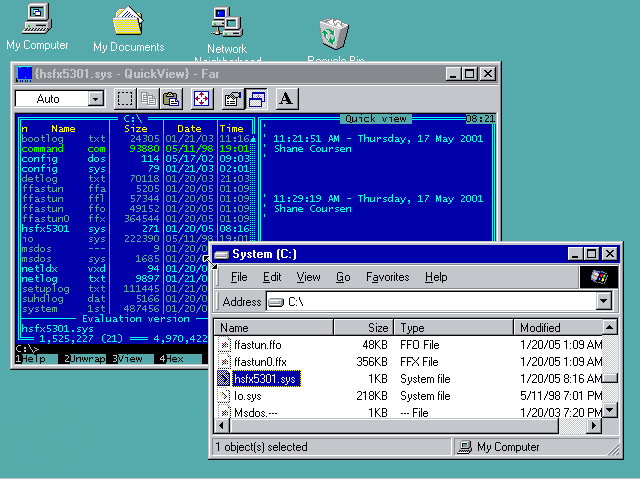
Task: Open the View menu in Explorer
Action: coord(308,277)
